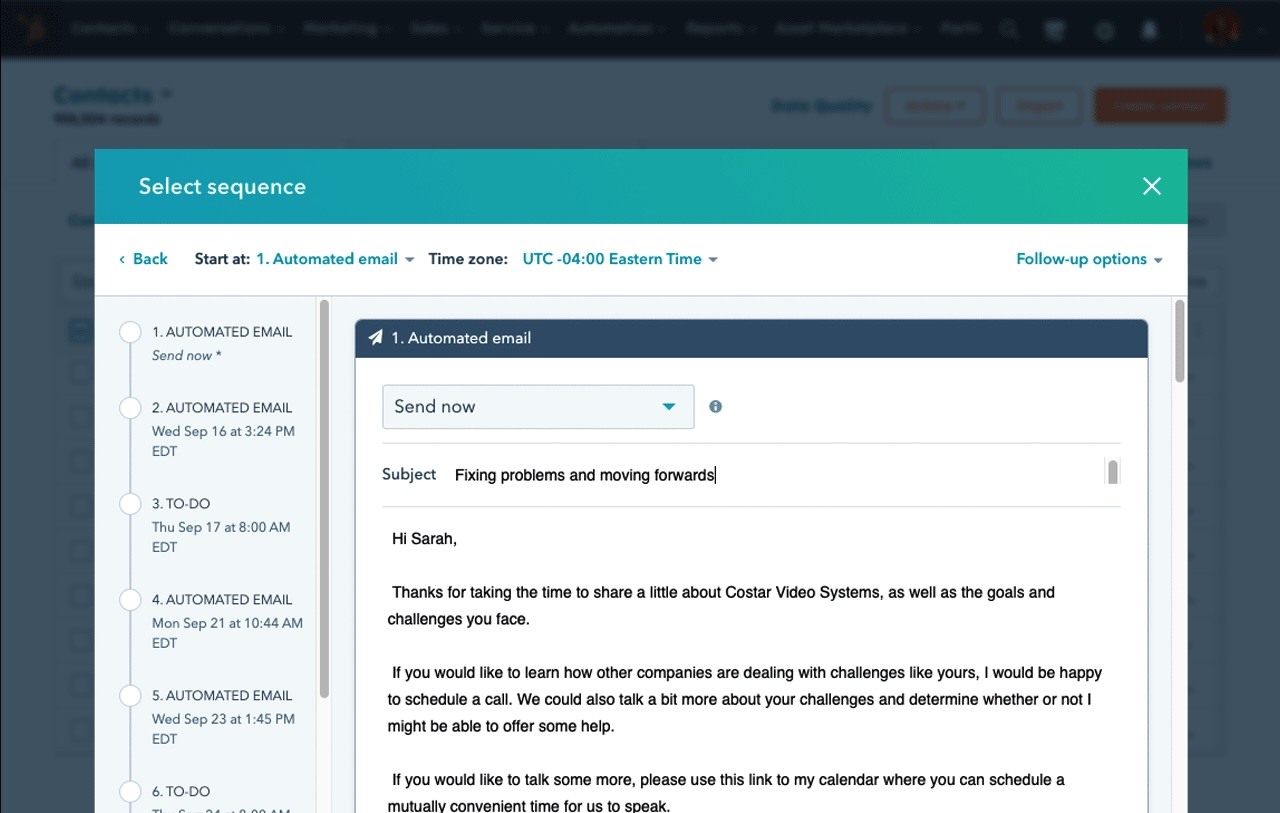Screen dimensions: 1280x813
Task: Open the Time zone Eastern Time dropdown
Action: tap(620, 259)
